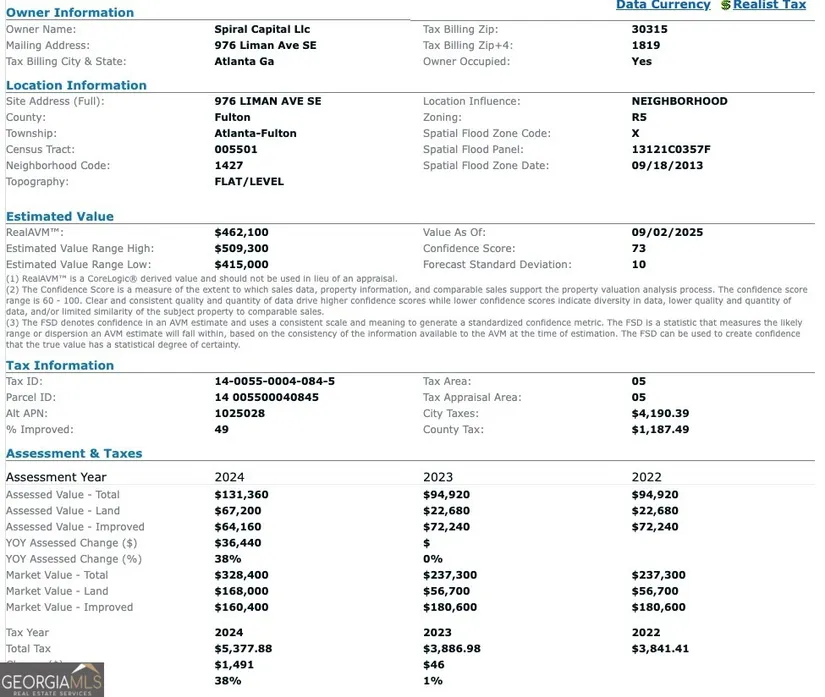Select the RealAVM value $462,100
Screen dimensions: 825x697
(241, 233)
